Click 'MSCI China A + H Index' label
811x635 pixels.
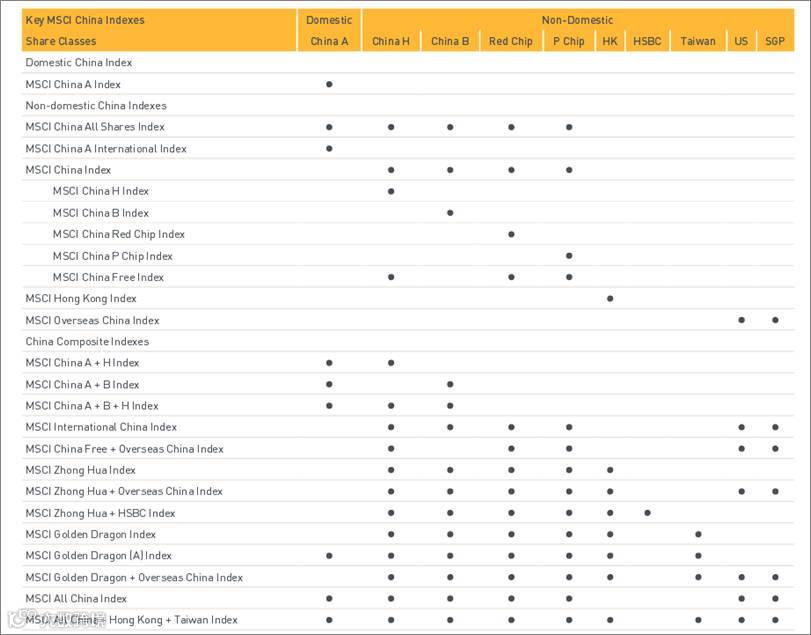(82, 363)
